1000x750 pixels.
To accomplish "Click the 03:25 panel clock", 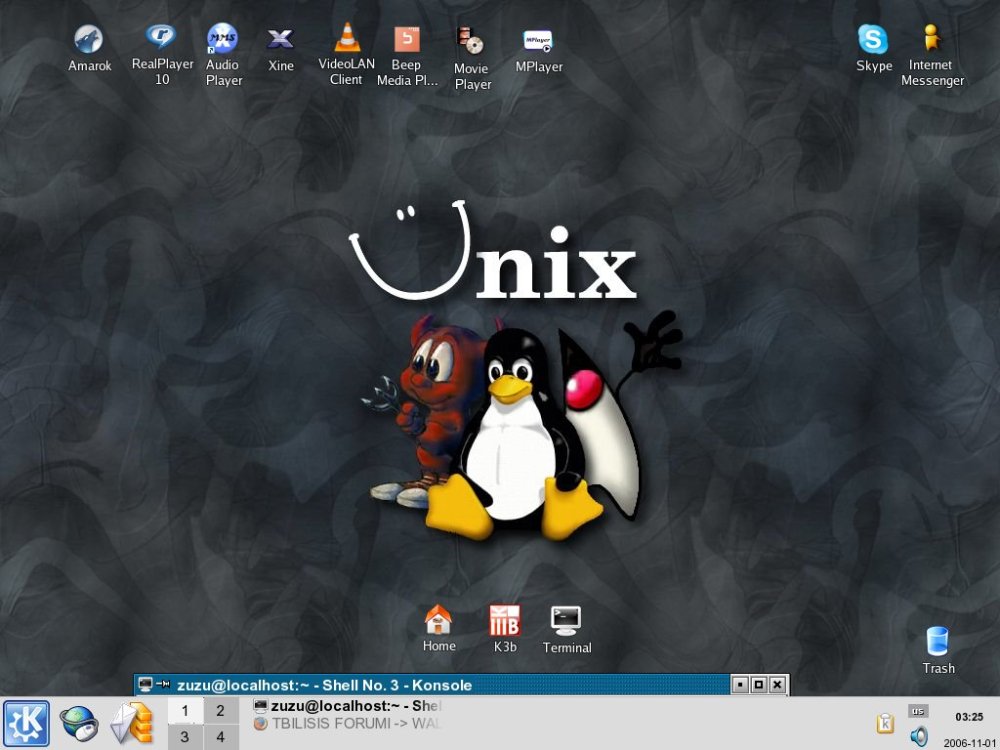I will 969,717.
